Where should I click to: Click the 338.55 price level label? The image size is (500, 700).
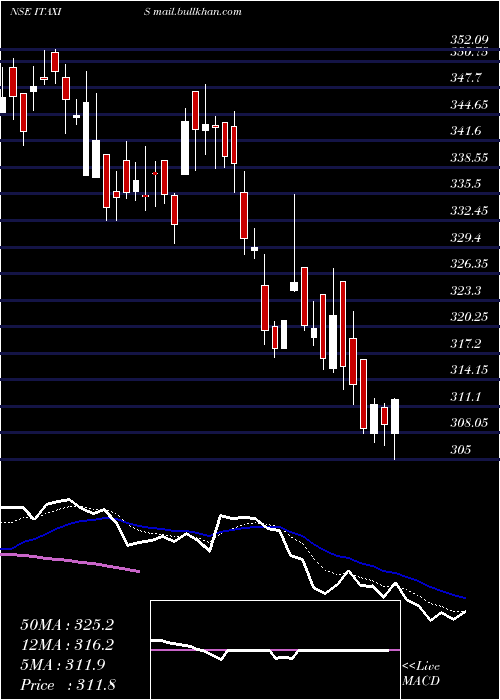click(x=469, y=158)
